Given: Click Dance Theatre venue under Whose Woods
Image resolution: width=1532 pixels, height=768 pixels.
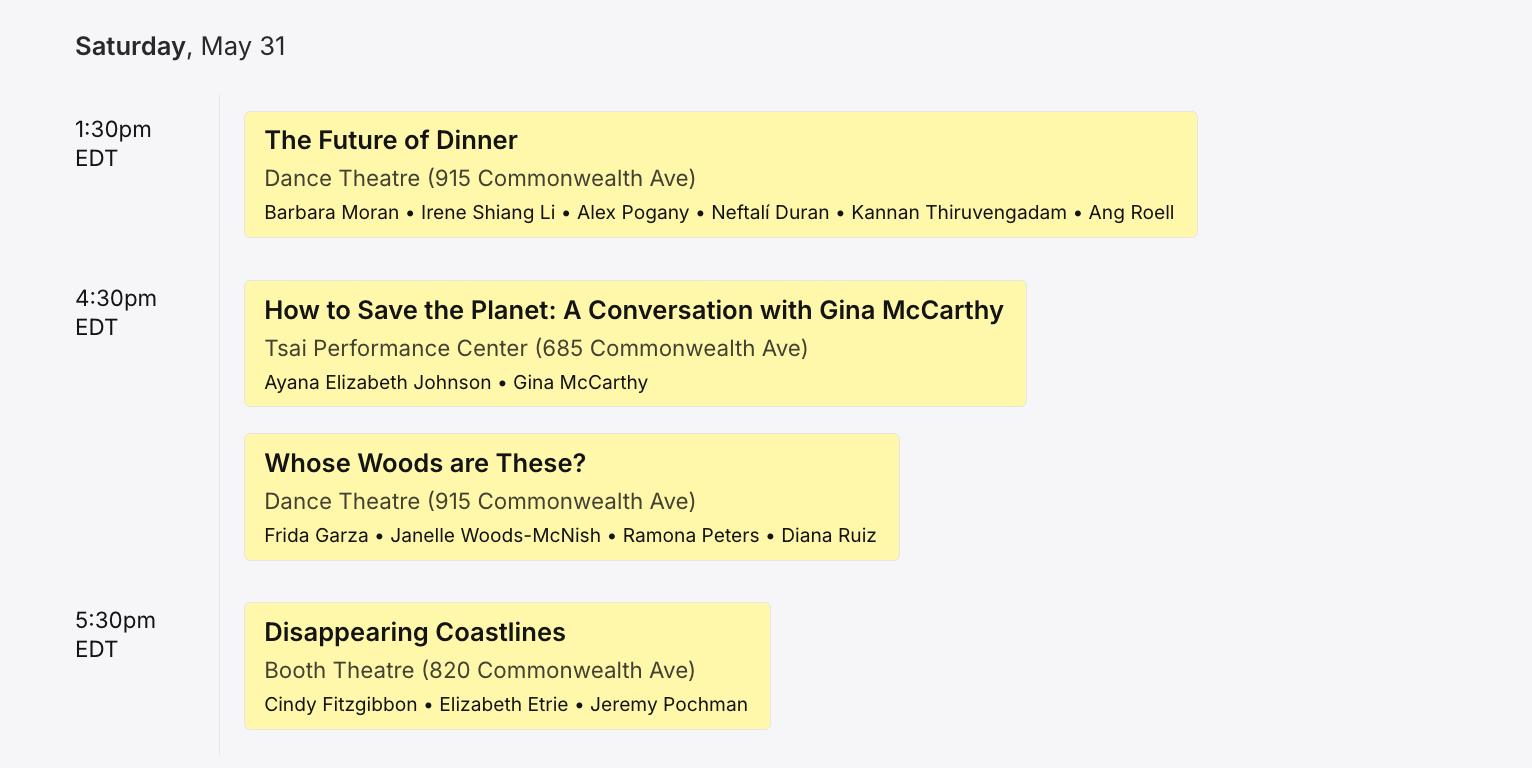Looking at the screenshot, I should (x=479, y=501).
